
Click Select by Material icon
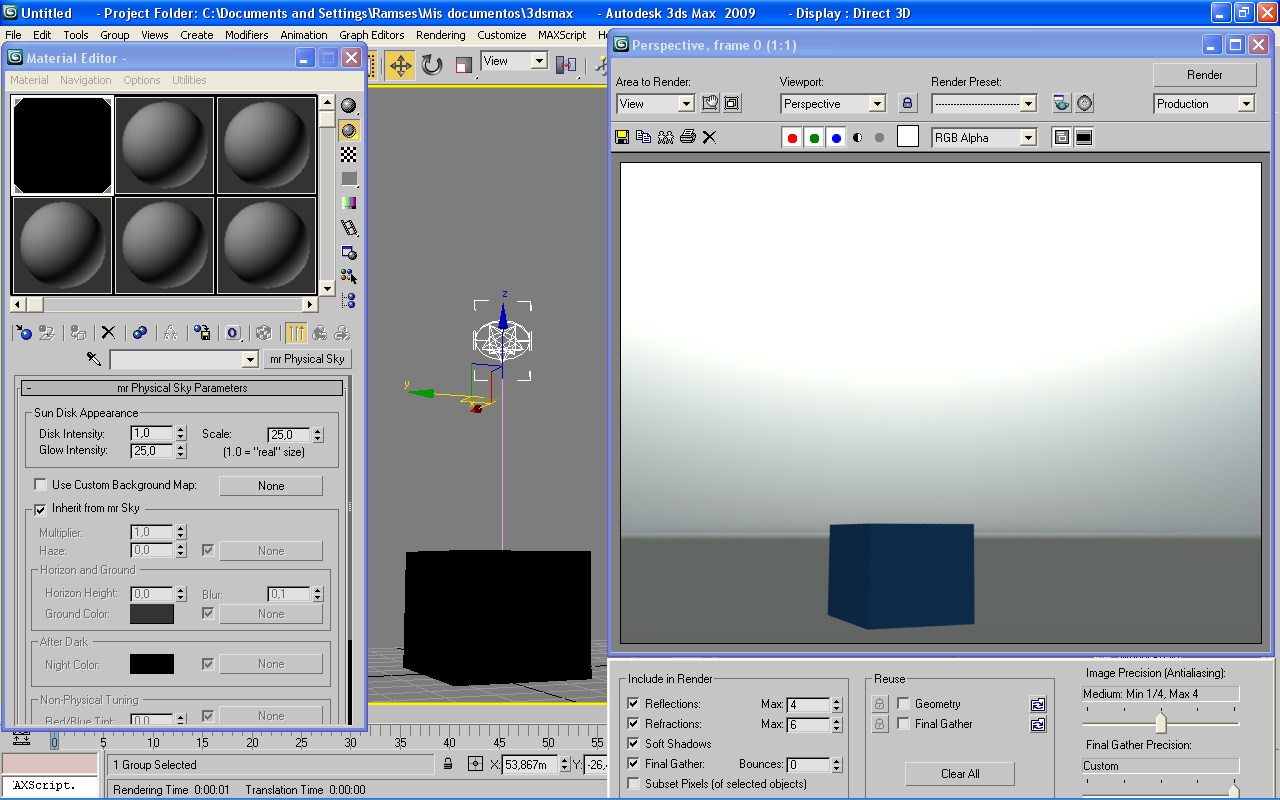[349, 276]
